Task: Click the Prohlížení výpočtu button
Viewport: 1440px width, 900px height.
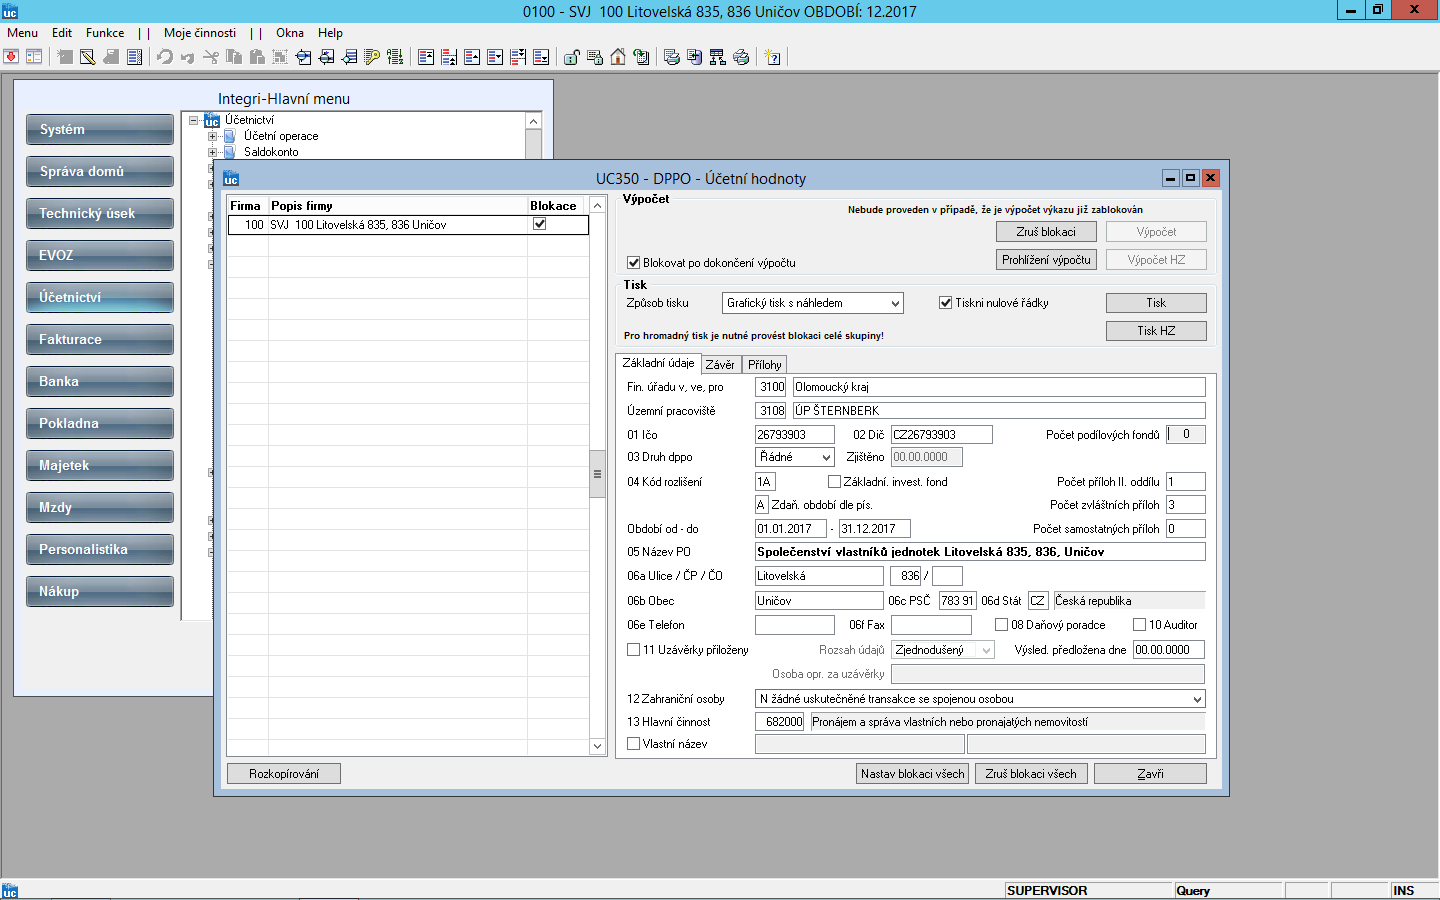Action: tap(1046, 260)
